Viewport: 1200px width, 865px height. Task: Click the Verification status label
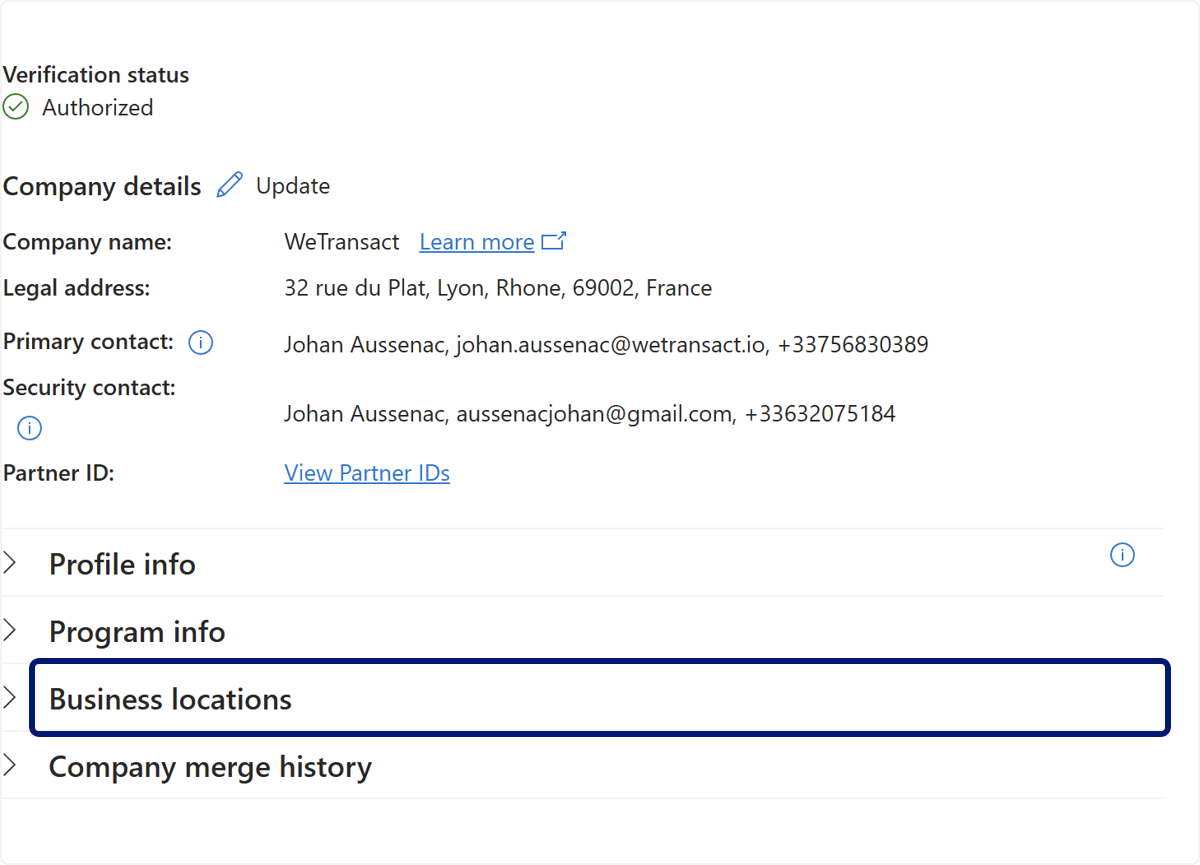[96, 75]
